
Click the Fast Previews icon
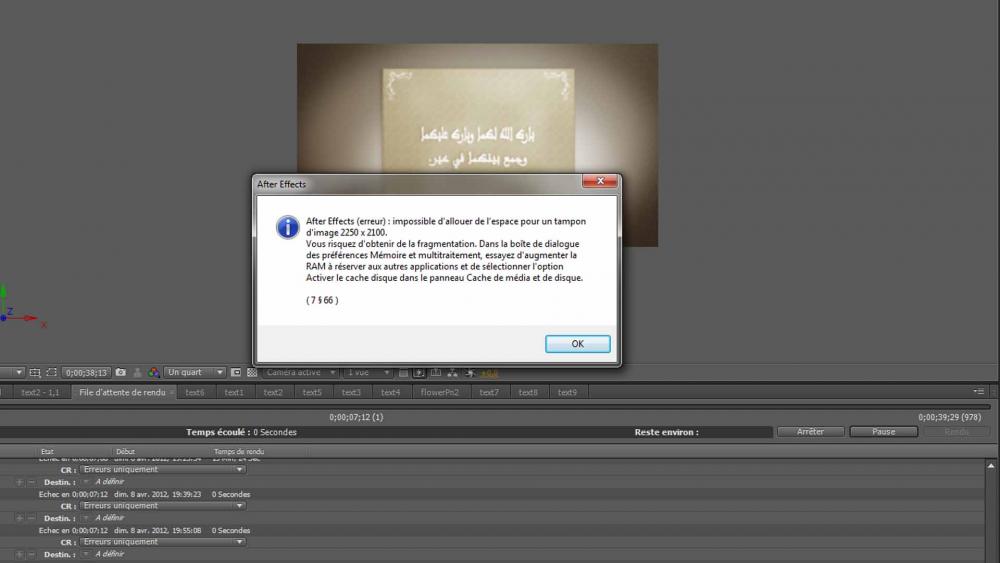(x=420, y=372)
